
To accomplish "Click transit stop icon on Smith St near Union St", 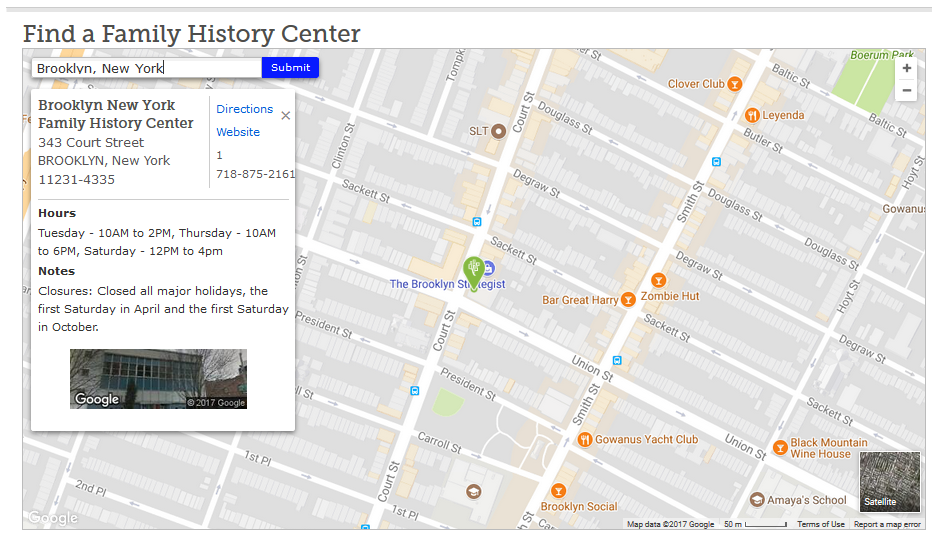I will pyautogui.click(x=617, y=361).
